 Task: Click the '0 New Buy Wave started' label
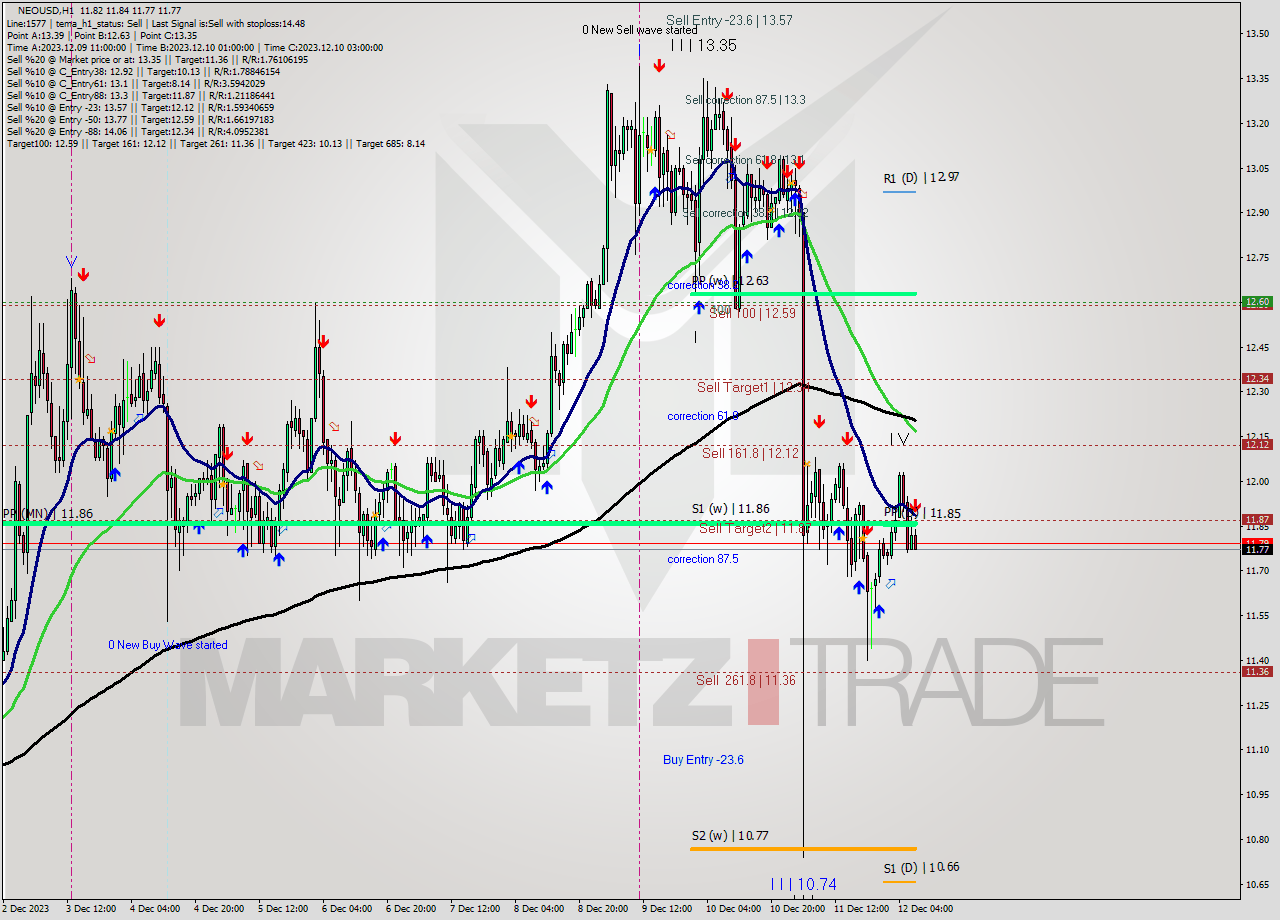[x=168, y=645]
